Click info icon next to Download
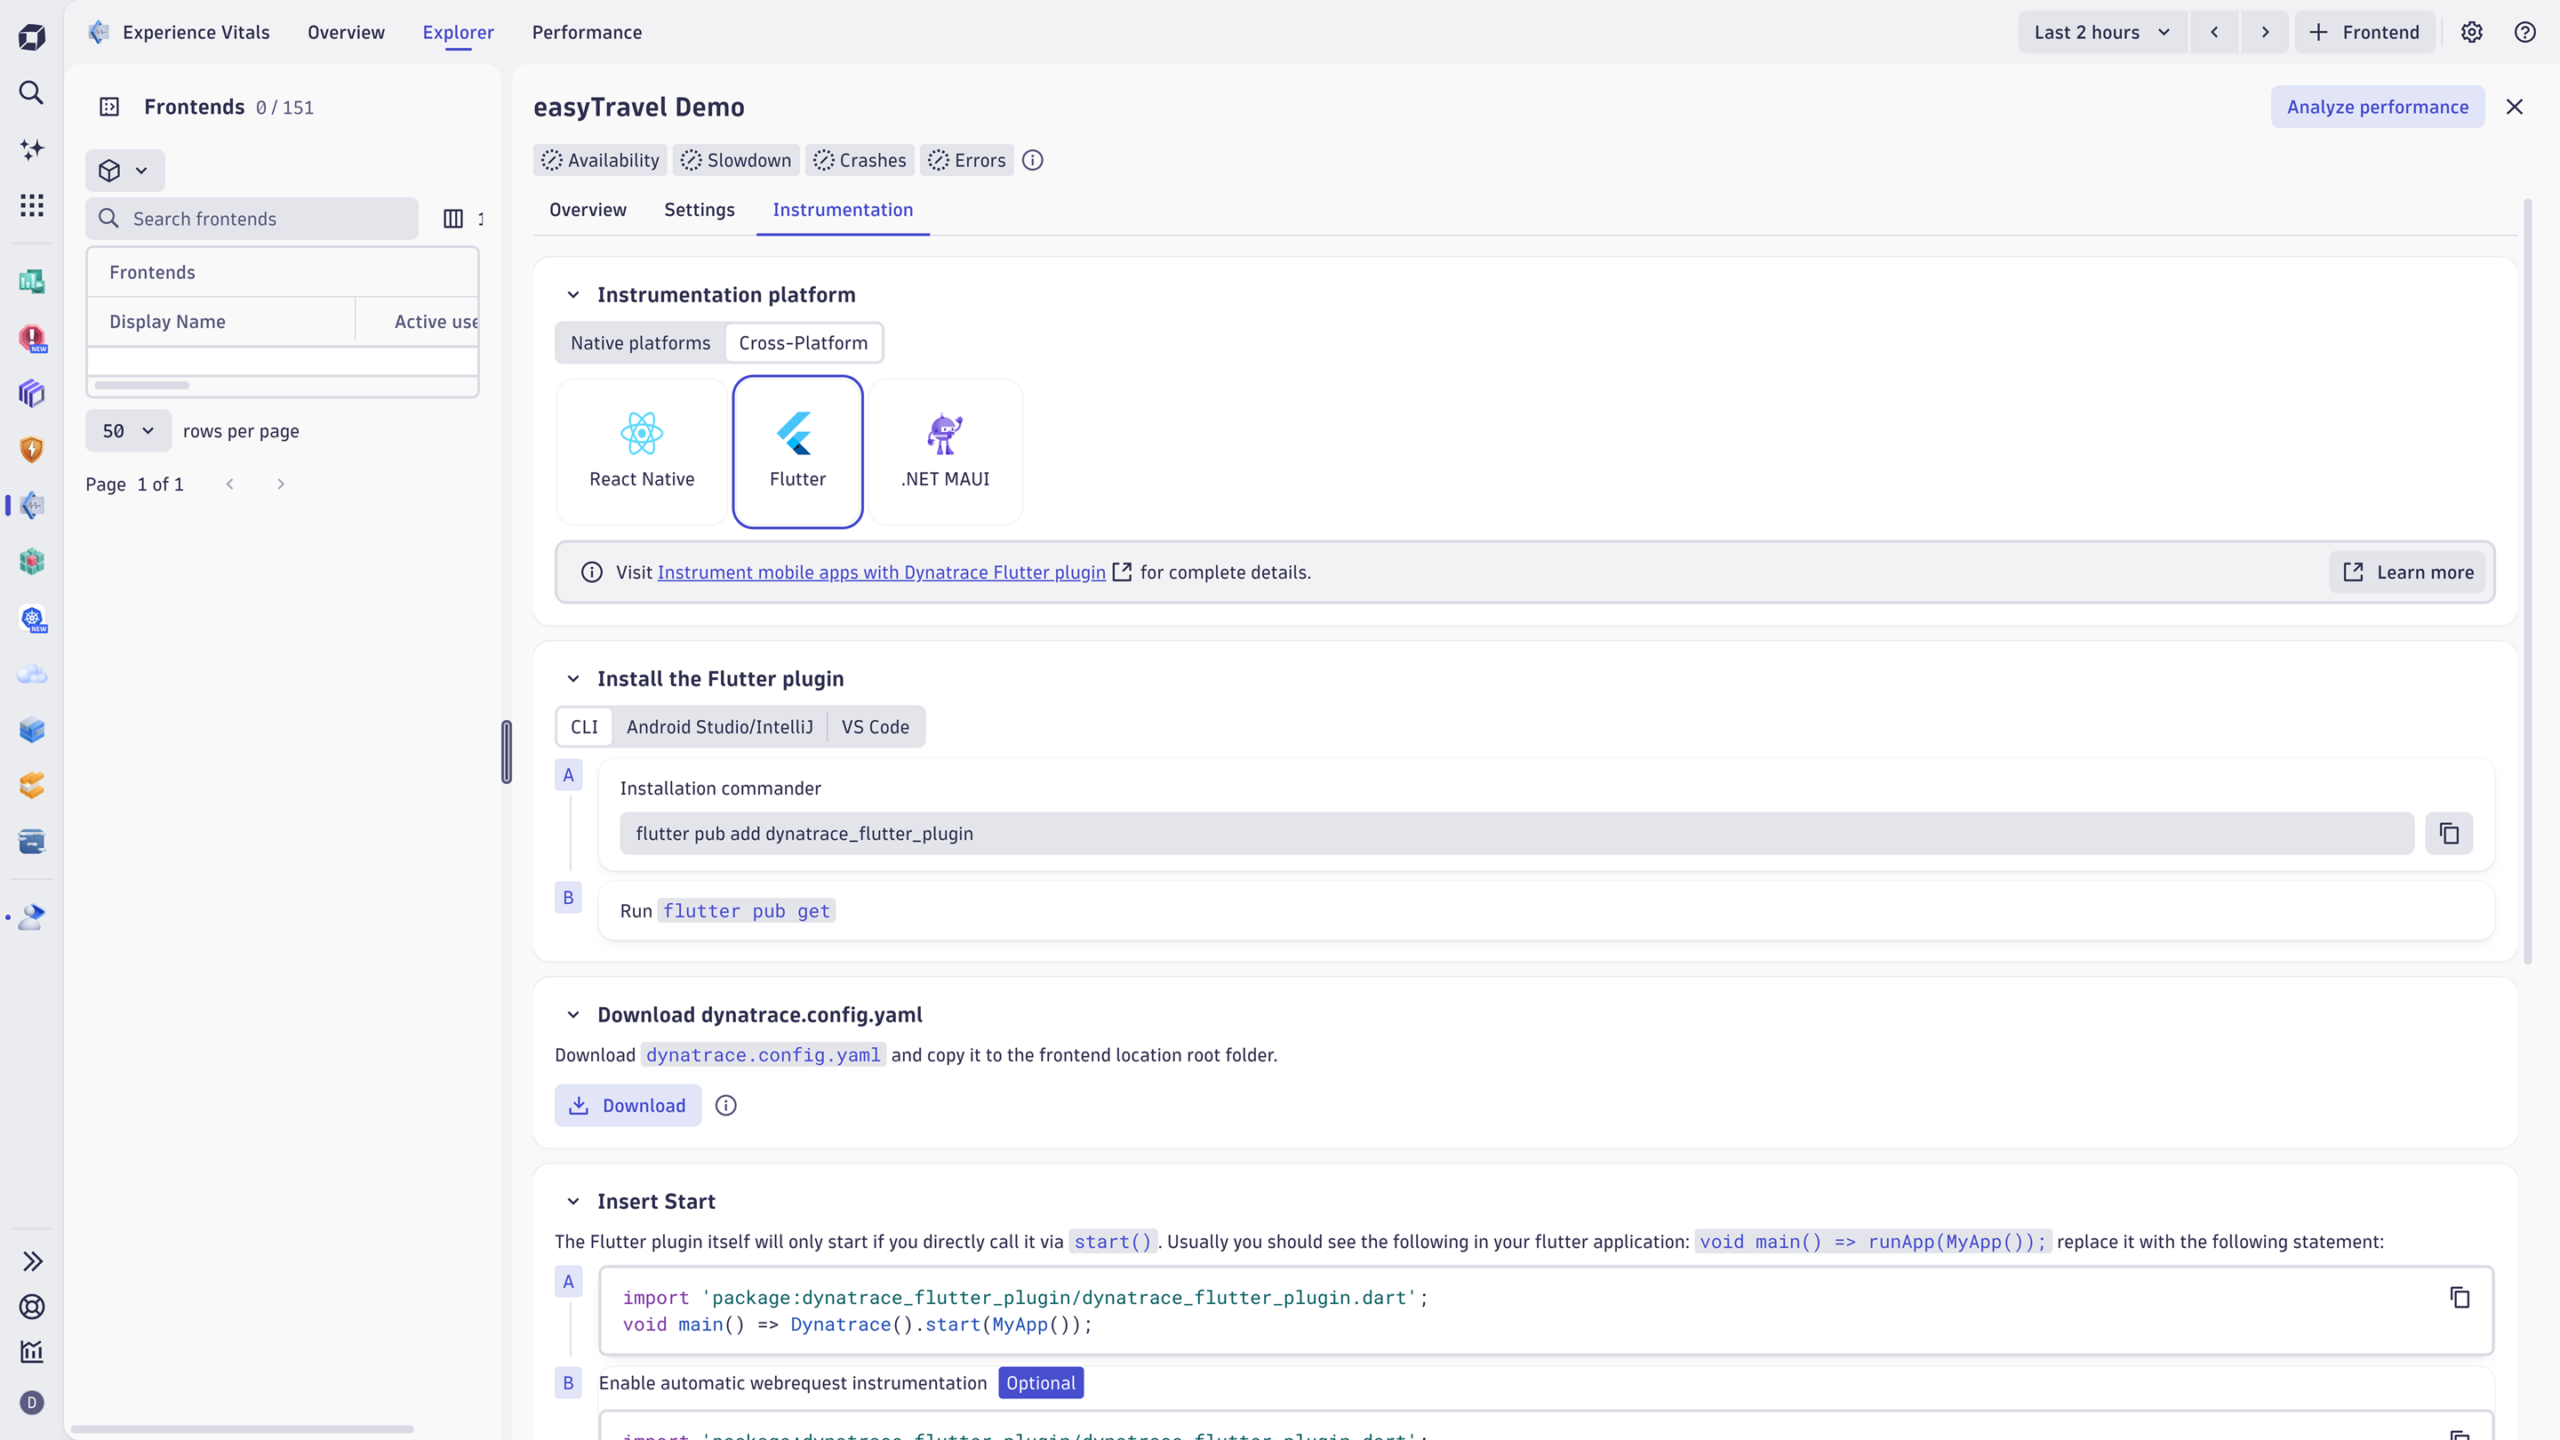 pyautogui.click(x=726, y=1105)
